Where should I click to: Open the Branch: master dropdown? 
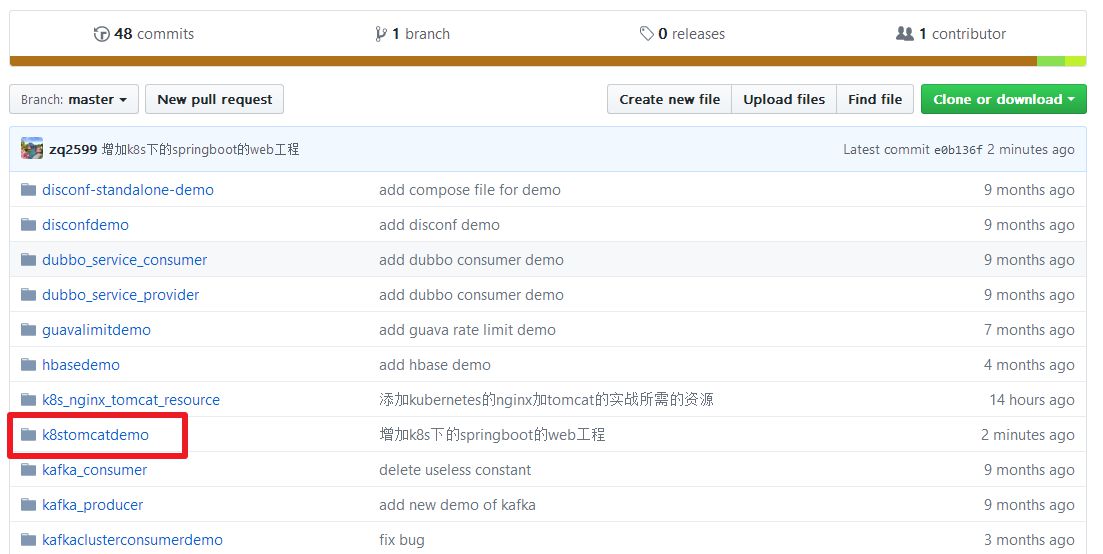click(74, 99)
